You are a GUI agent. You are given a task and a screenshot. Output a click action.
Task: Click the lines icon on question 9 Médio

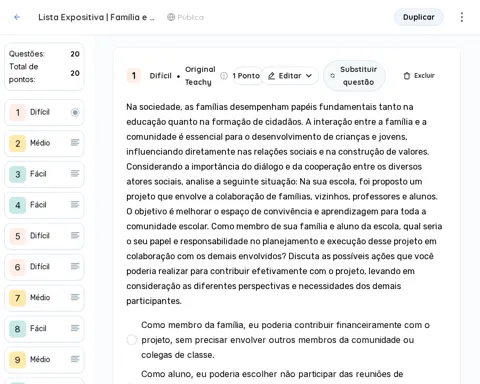(75, 359)
